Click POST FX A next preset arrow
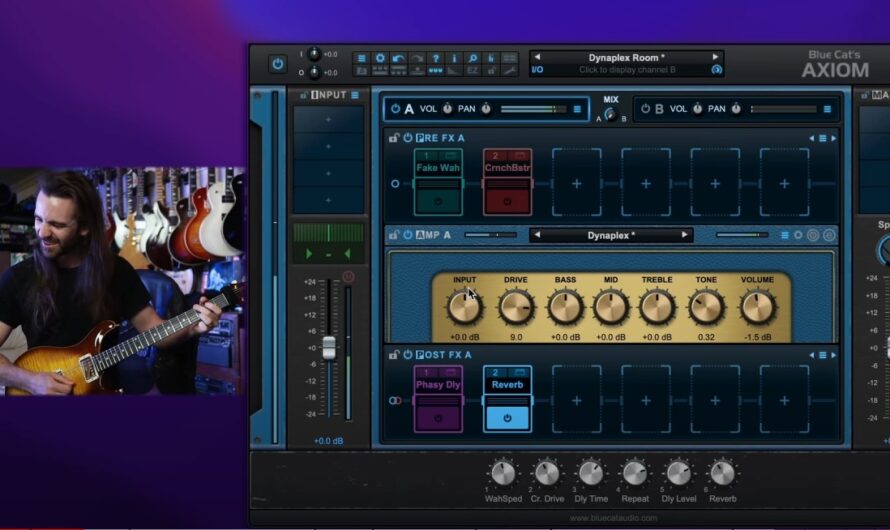The image size is (890, 530). (833, 355)
